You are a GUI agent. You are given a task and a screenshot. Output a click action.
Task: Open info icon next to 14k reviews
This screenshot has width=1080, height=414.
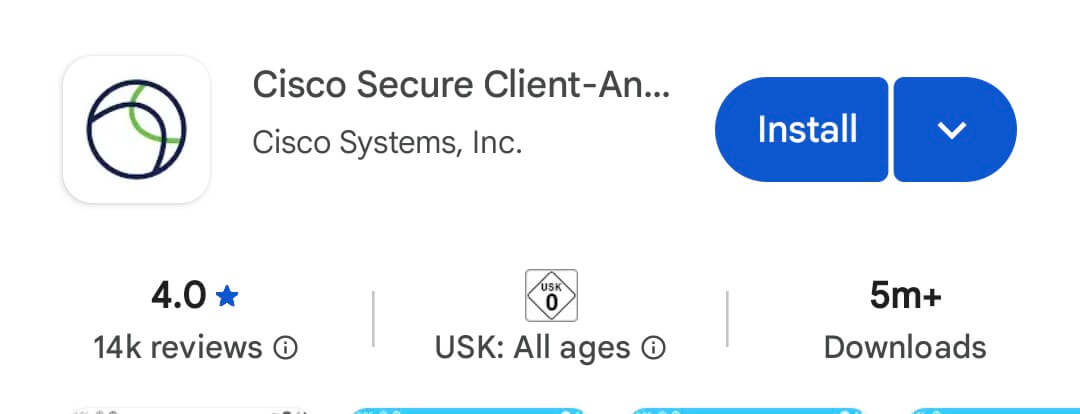[286, 348]
